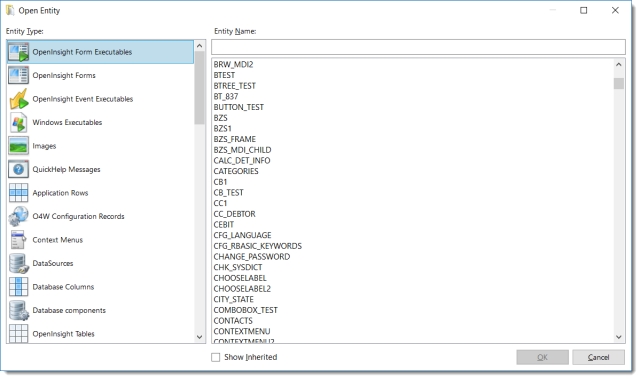This screenshot has width=640, height=379.
Task: Click Entity Type list scroll-up arrow
Action: coord(200,46)
